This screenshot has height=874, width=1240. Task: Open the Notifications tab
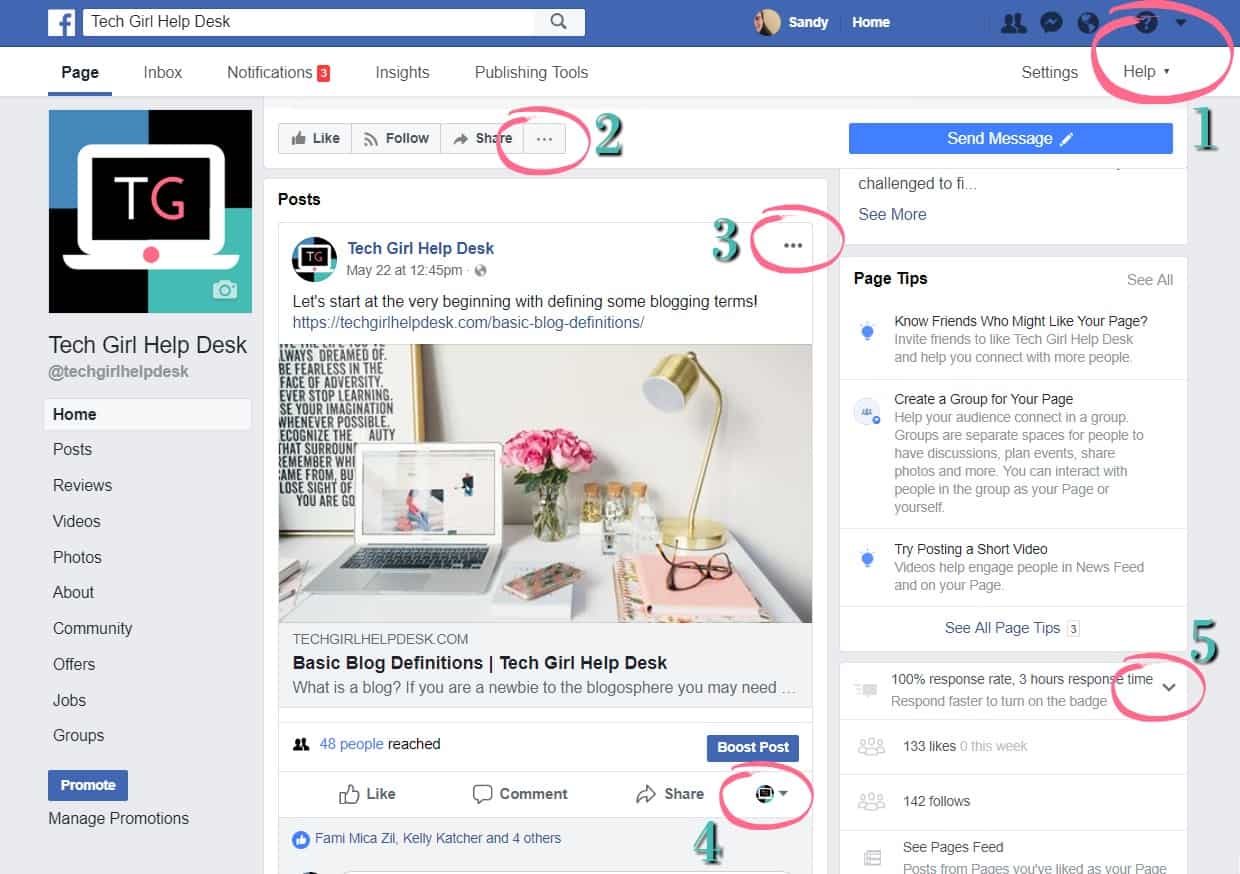pyautogui.click(x=278, y=72)
